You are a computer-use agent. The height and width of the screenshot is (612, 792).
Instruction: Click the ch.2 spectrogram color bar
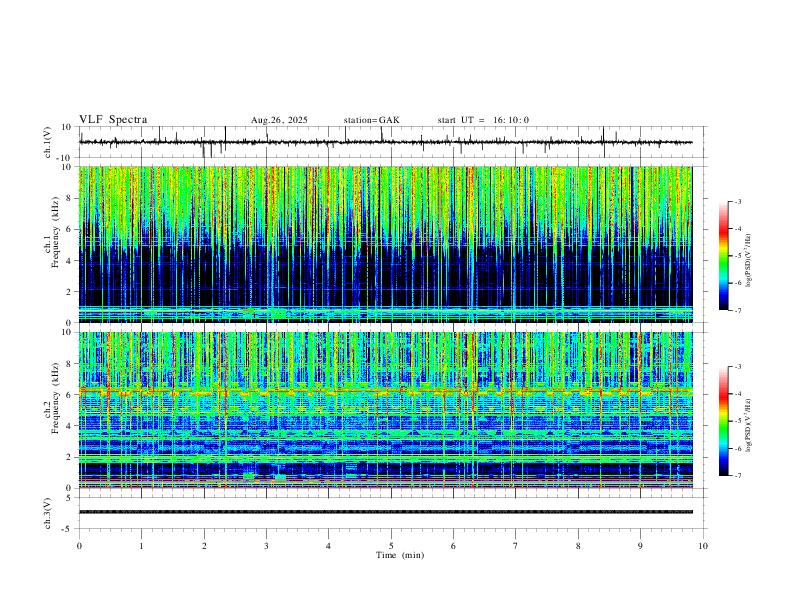click(x=723, y=421)
